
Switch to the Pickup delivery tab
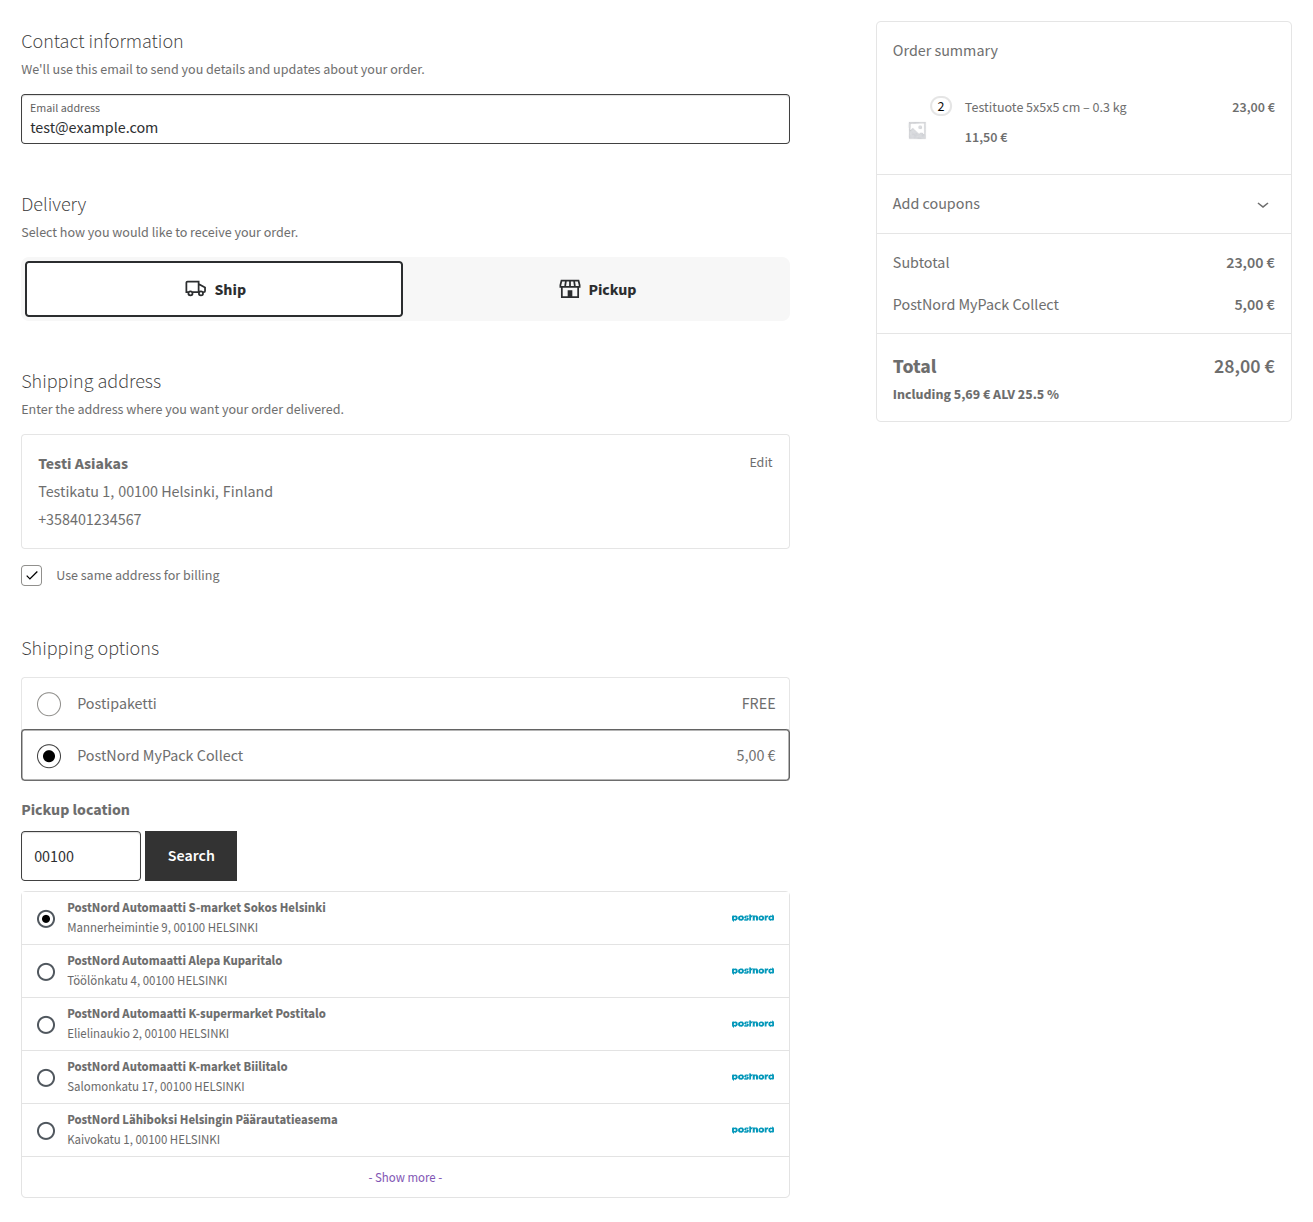click(x=597, y=289)
